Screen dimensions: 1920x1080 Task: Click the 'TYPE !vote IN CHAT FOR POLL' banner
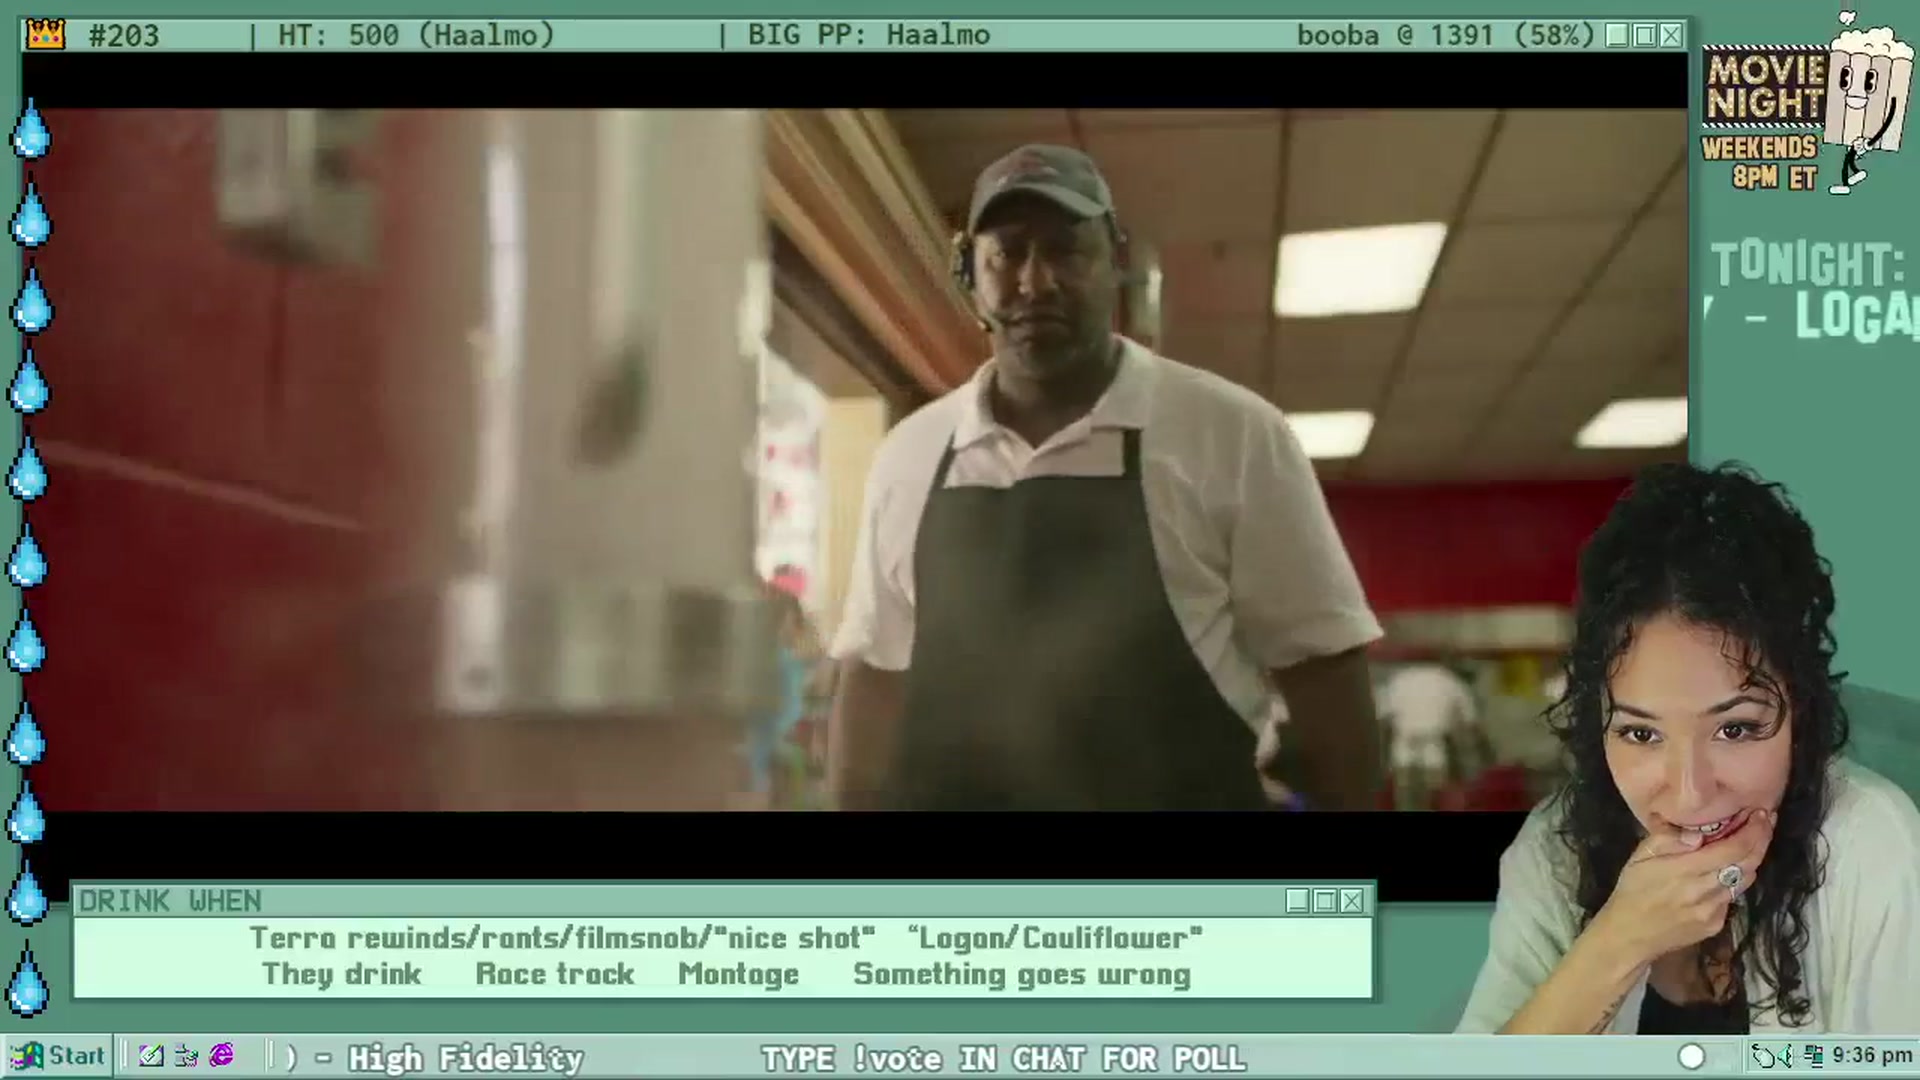coord(1004,1058)
